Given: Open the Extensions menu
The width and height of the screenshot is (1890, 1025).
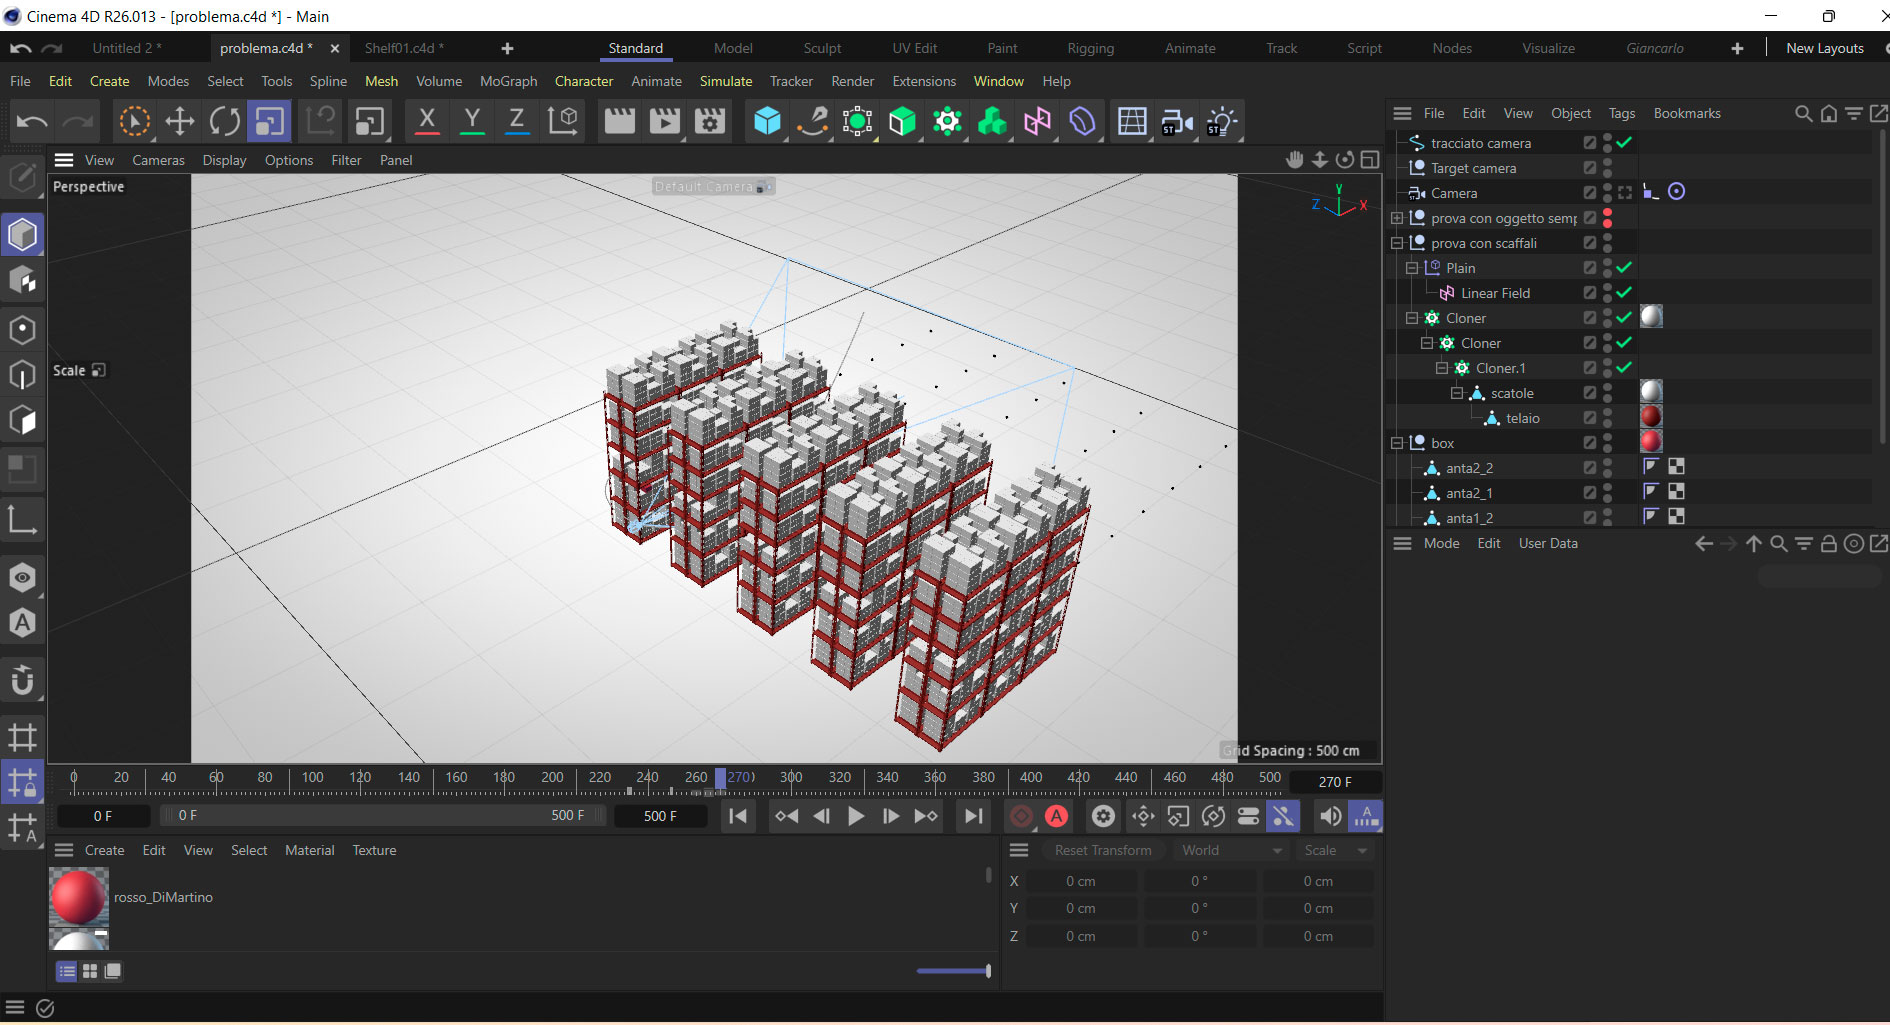Looking at the screenshot, I should click(924, 81).
